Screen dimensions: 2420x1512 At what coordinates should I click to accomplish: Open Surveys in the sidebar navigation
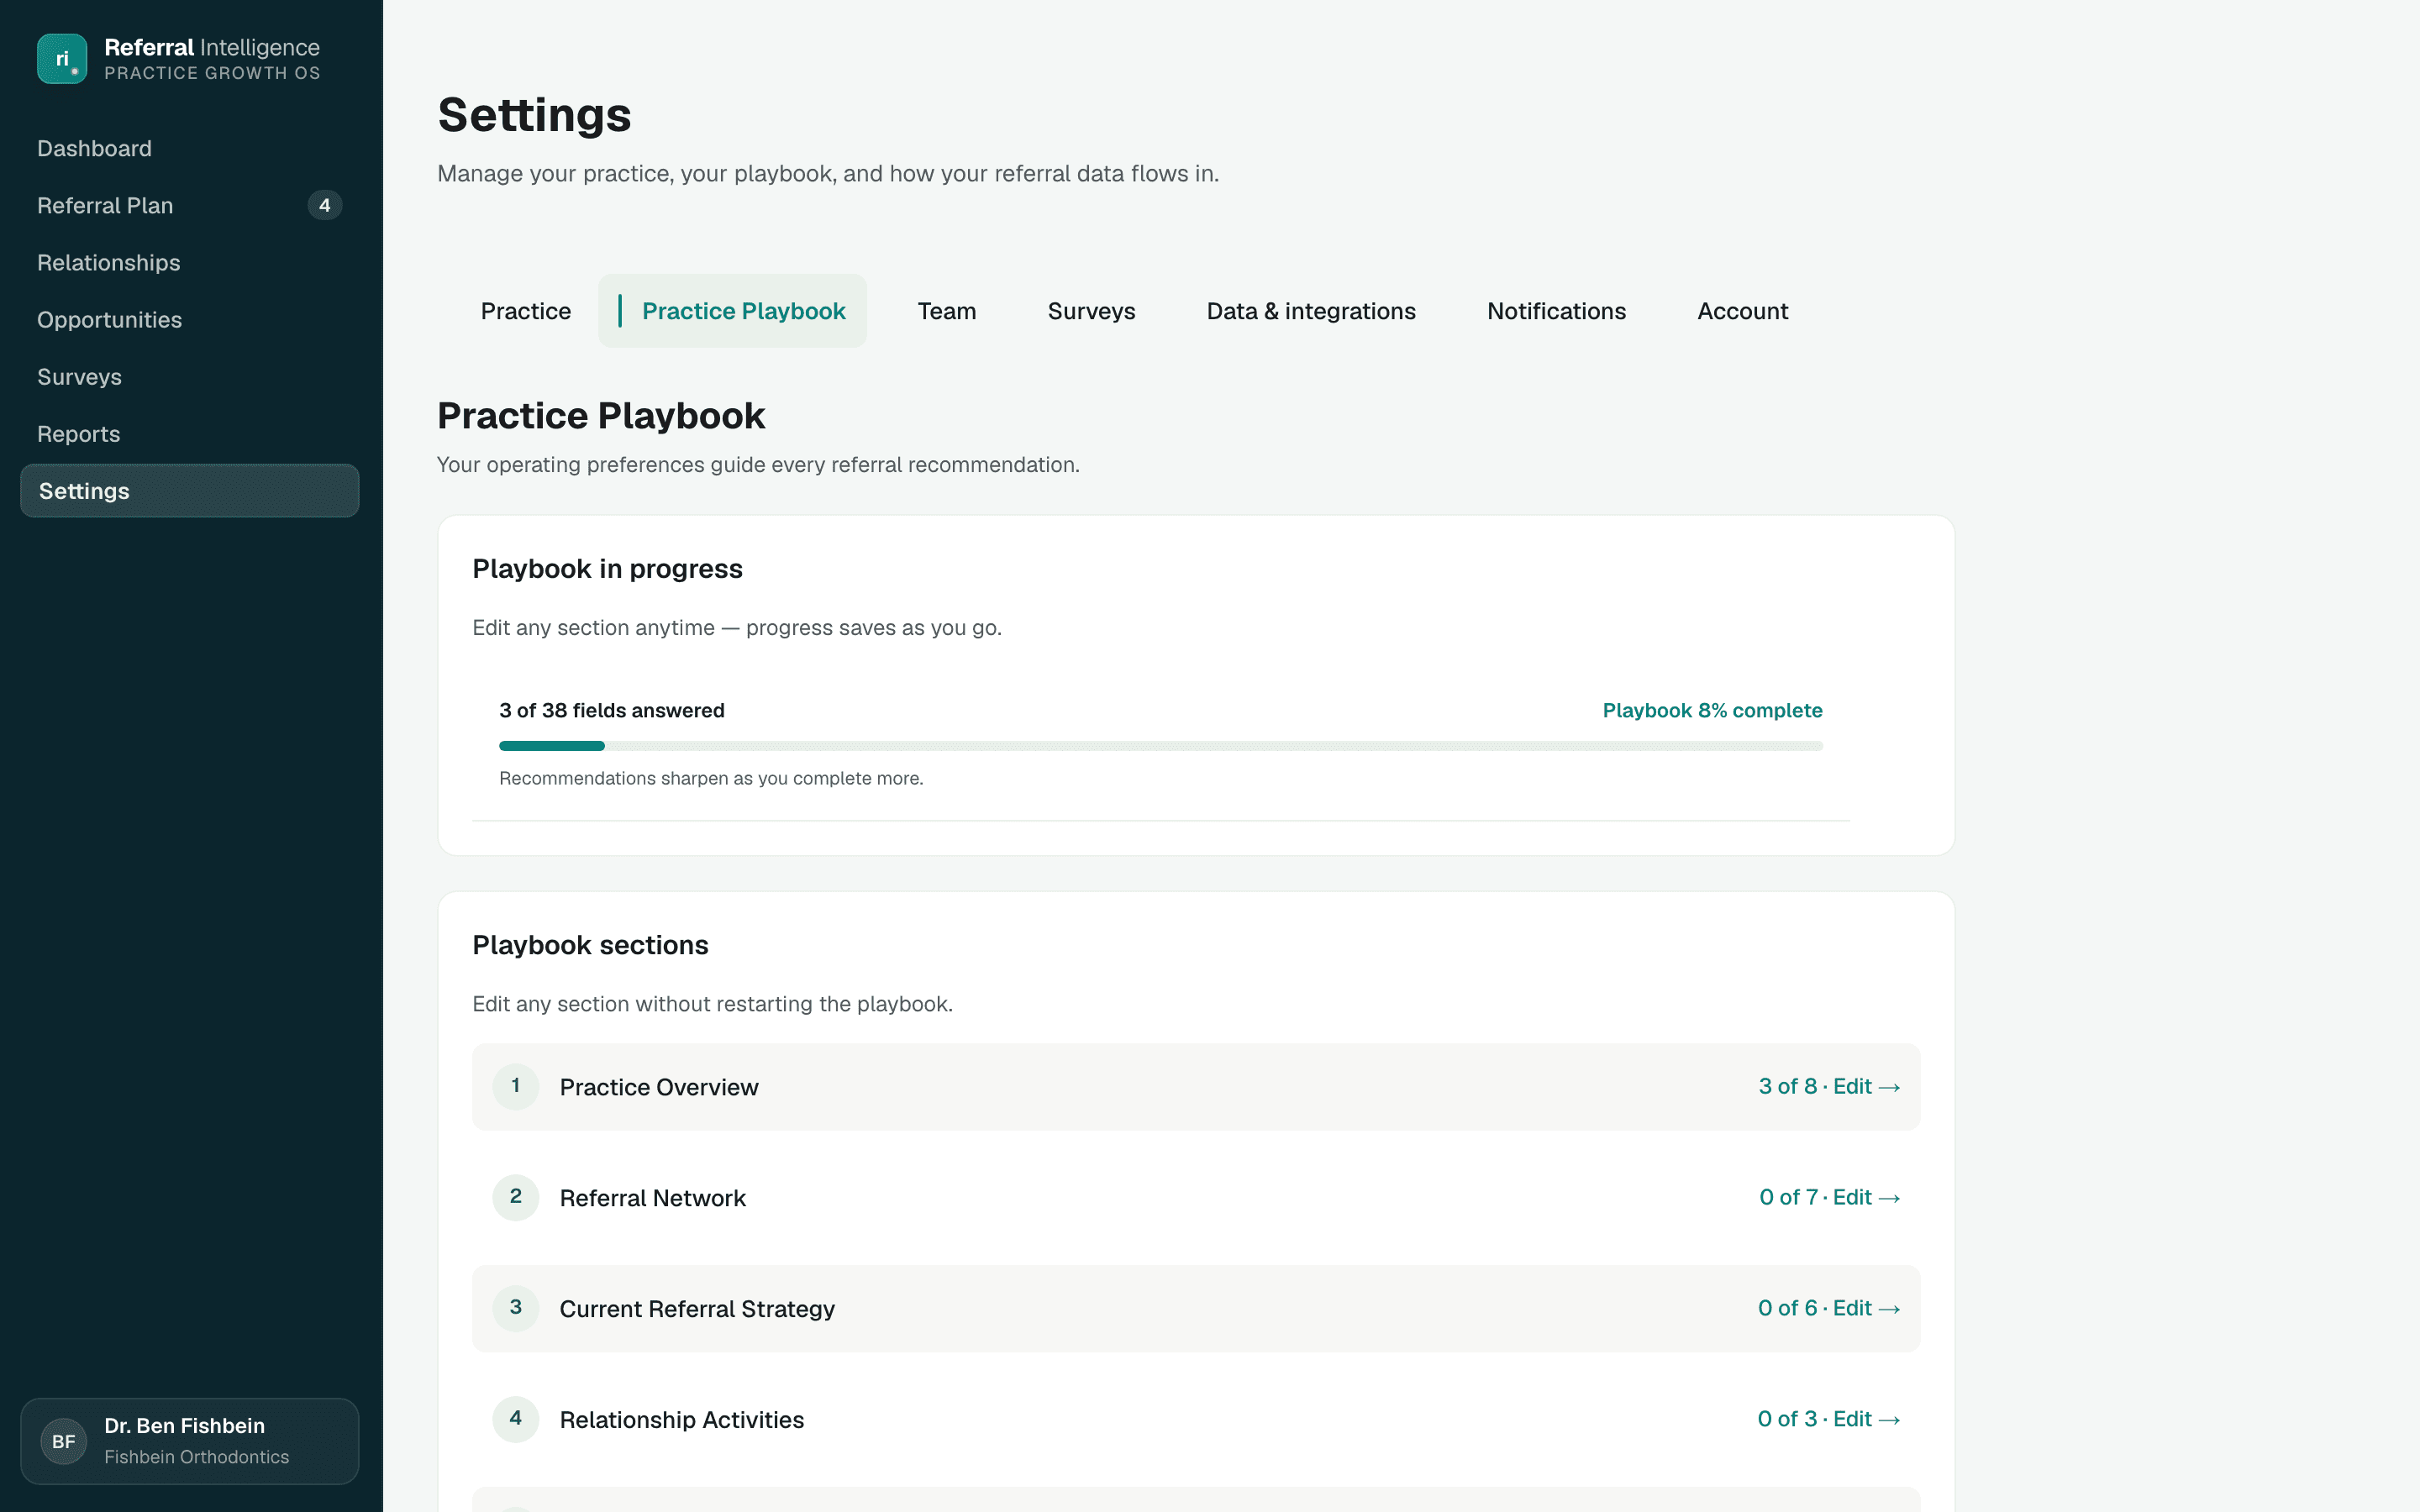coord(190,376)
